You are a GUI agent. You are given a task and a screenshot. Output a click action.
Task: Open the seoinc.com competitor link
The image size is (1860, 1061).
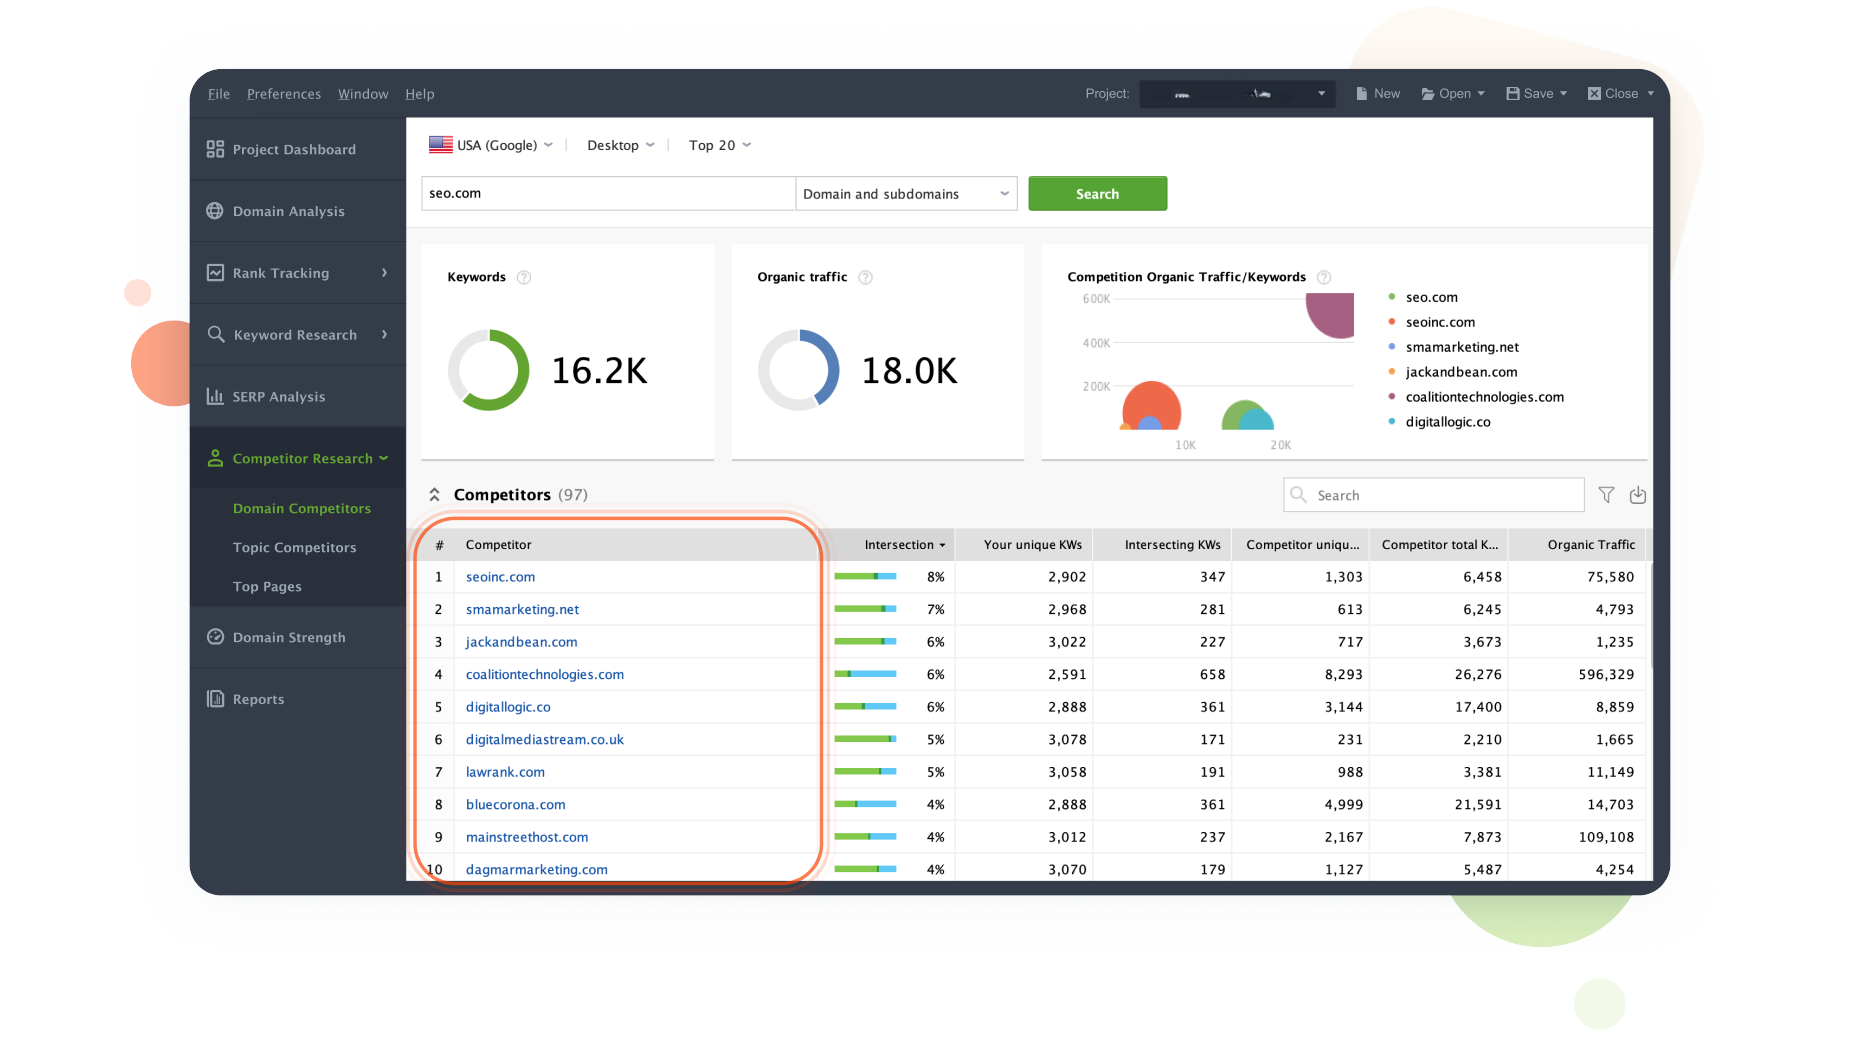coord(500,577)
